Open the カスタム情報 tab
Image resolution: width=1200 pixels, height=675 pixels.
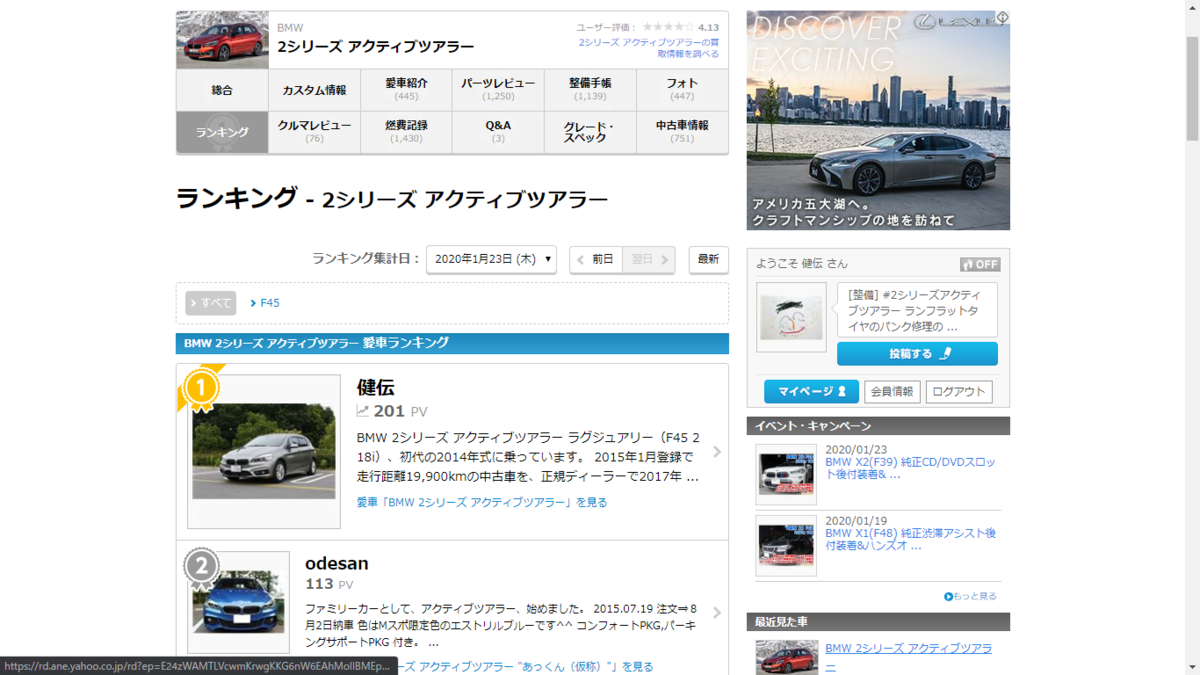[x=314, y=90]
